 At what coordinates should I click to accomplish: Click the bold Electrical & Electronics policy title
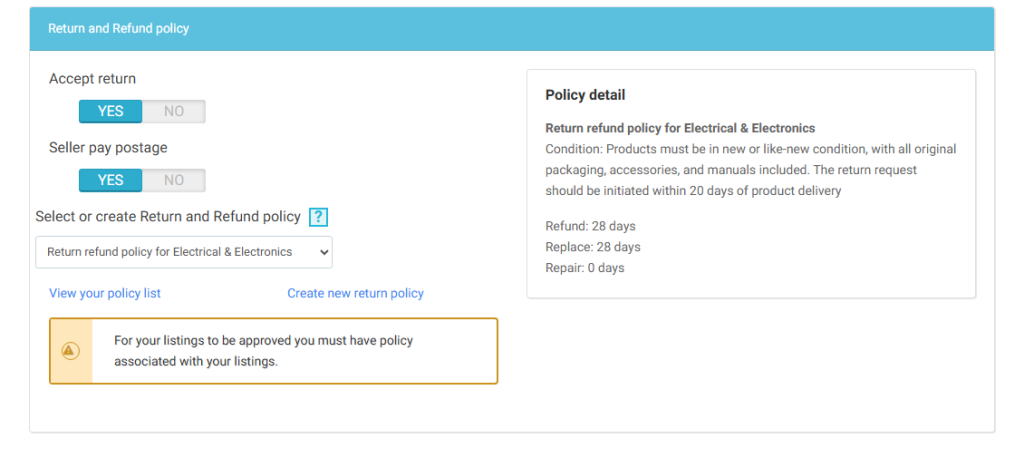coord(680,128)
